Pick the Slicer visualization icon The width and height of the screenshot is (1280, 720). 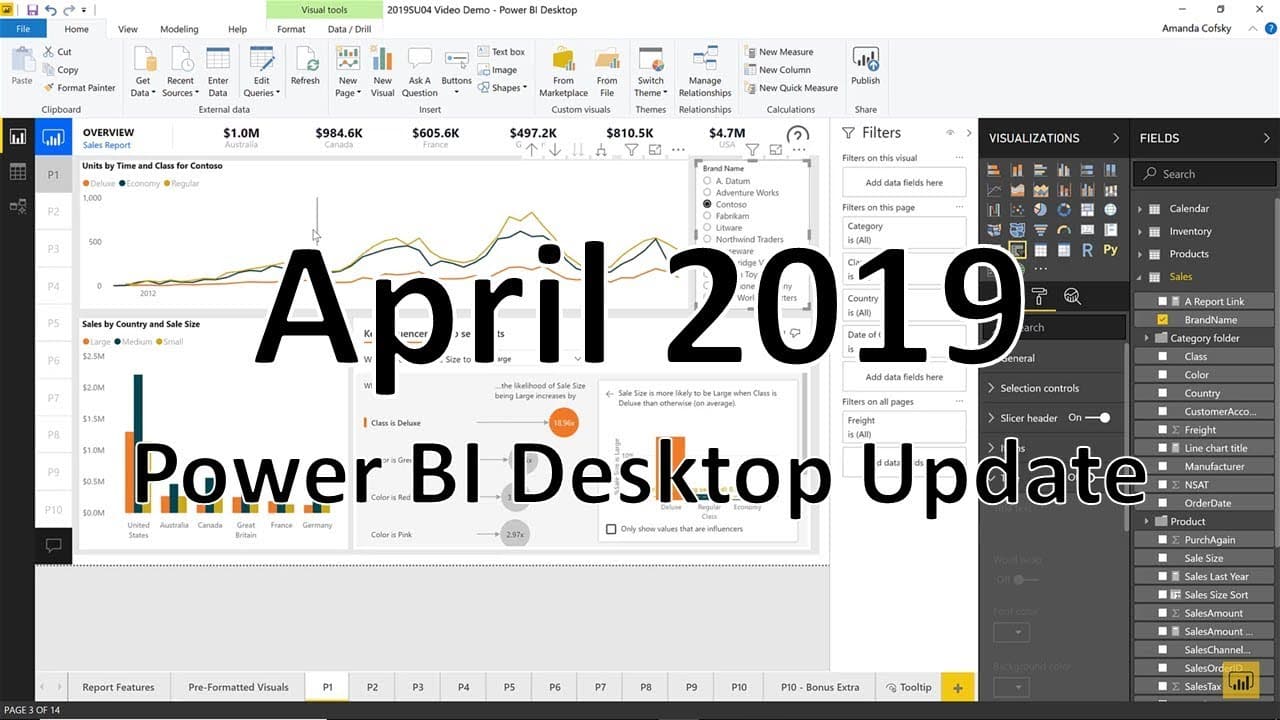pyautogui.click(x=1017, y=250)
